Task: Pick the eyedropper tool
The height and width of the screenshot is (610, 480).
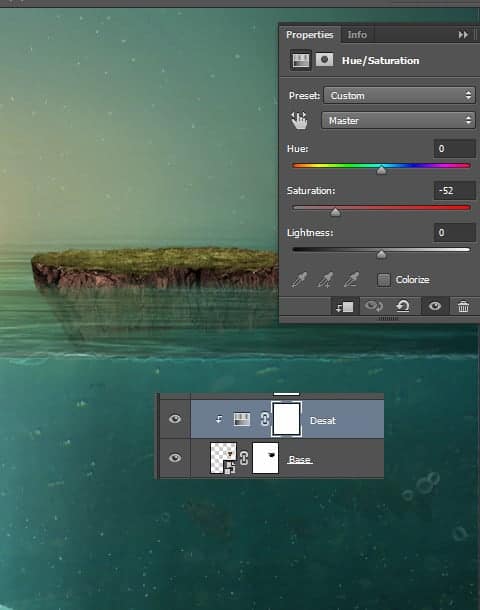Action: coord(299,280)
